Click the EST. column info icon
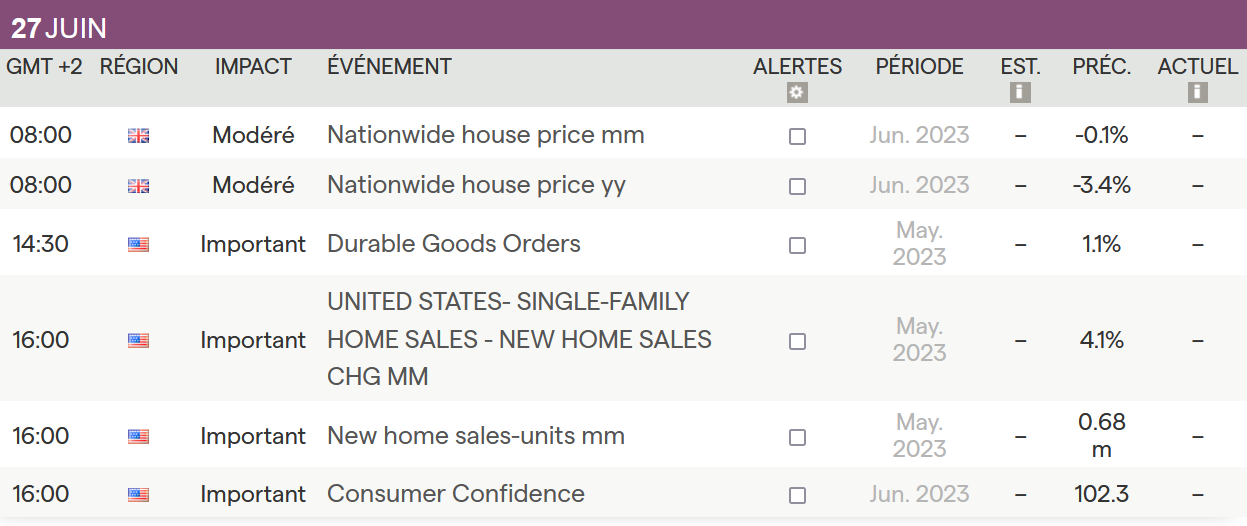The image size is (1247, 526). tap(1020, 93)
